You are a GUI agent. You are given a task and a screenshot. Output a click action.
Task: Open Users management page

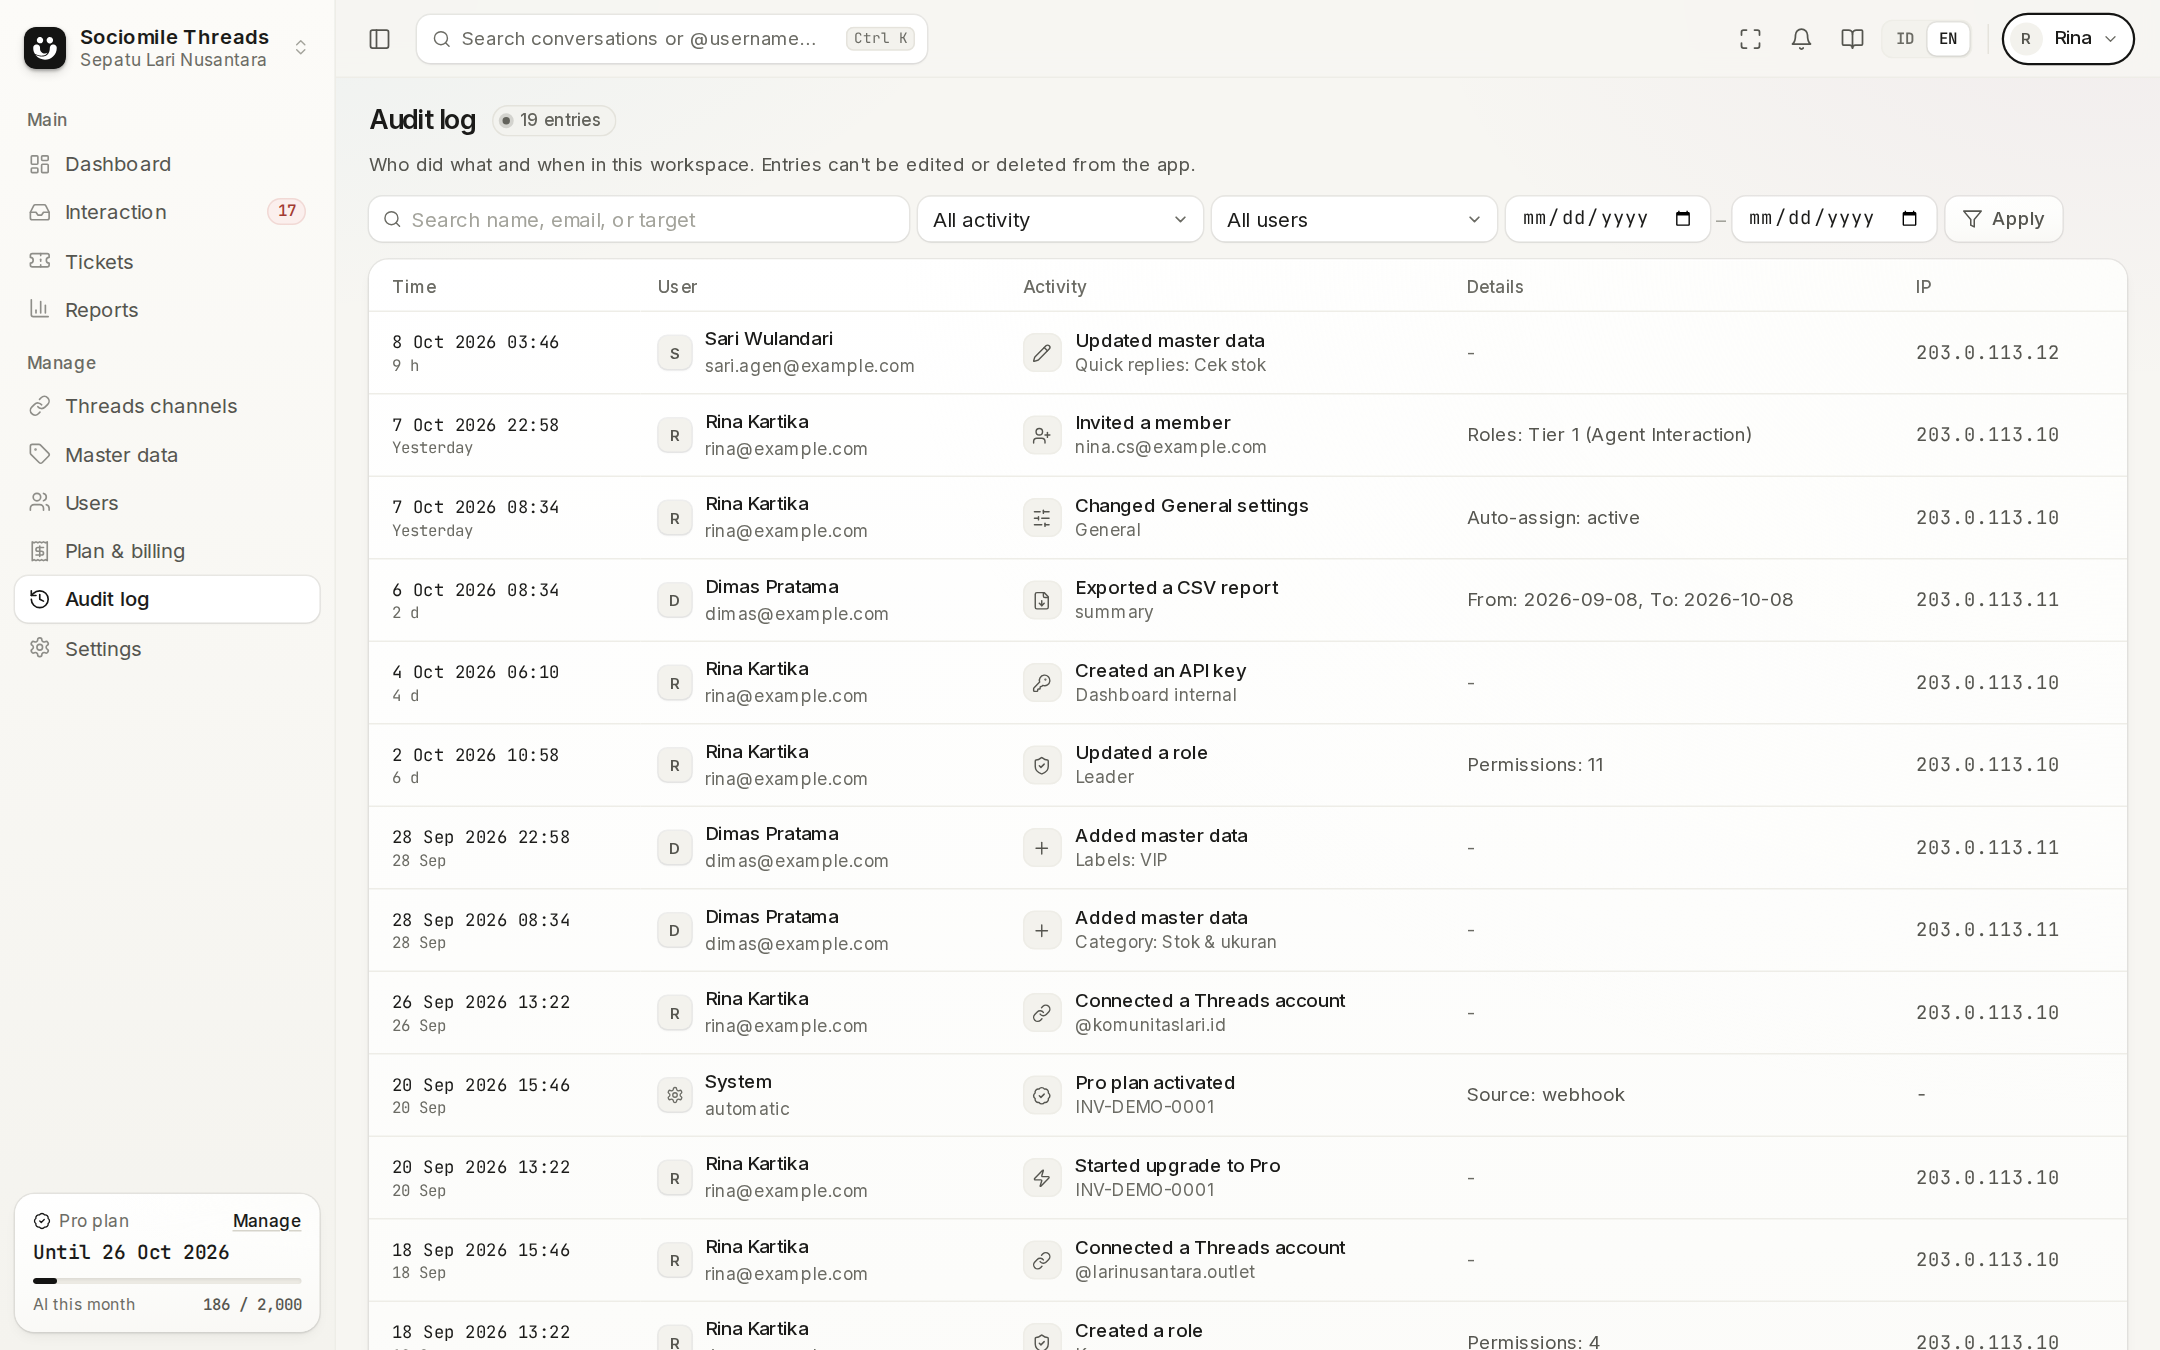pos(167,503)
